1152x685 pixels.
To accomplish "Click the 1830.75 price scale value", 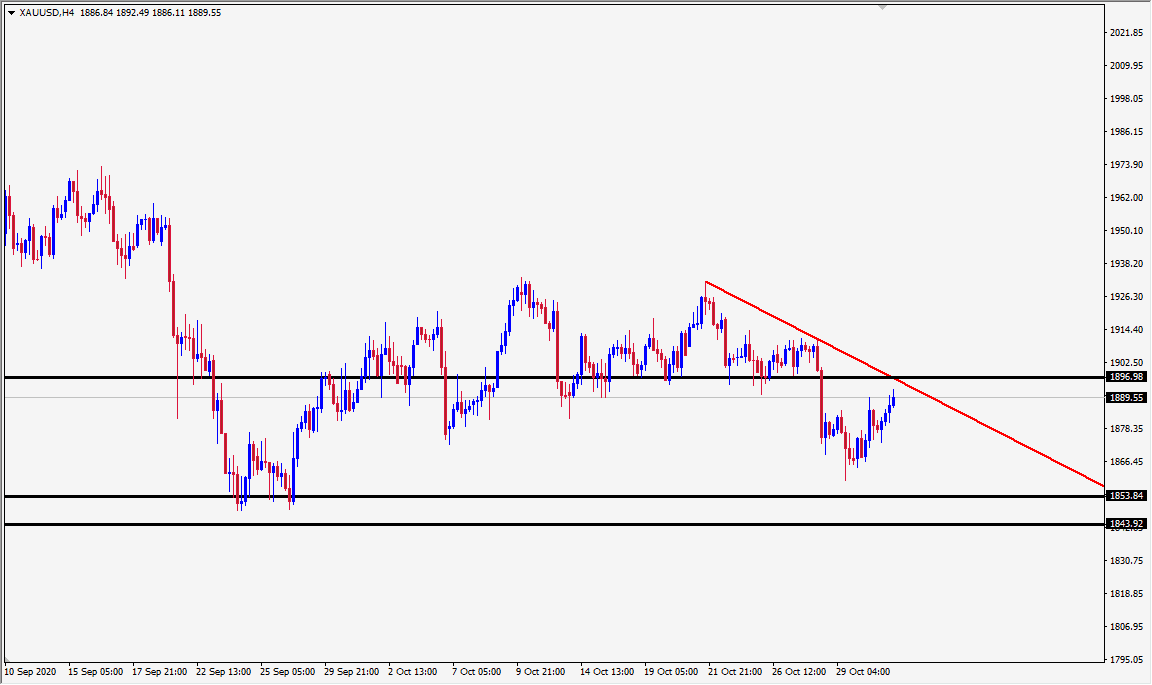I will click(x=1126, y=560).
